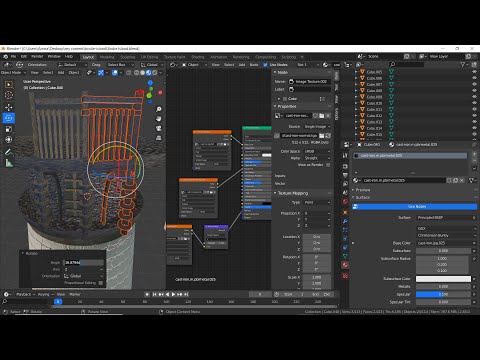Play the animation forward
480x360 pixels.
173,294
